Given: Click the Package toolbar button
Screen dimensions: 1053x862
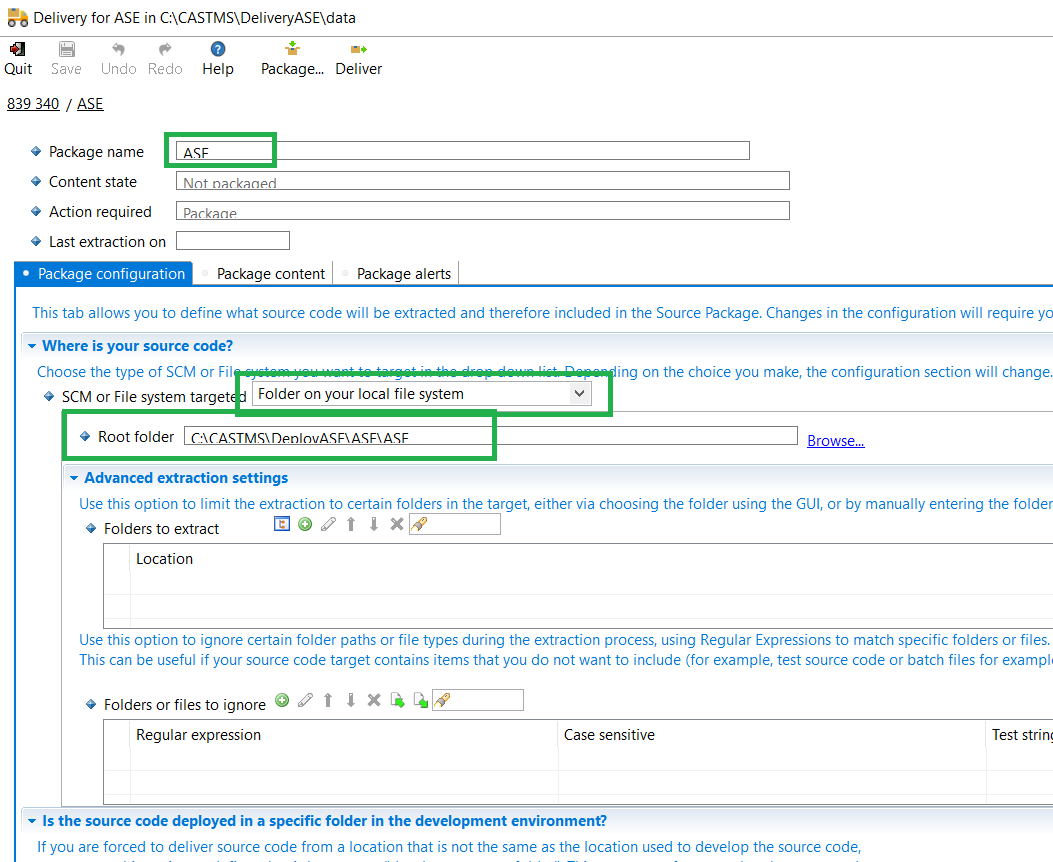Looking at the screenshot, I should pos(292,58).
